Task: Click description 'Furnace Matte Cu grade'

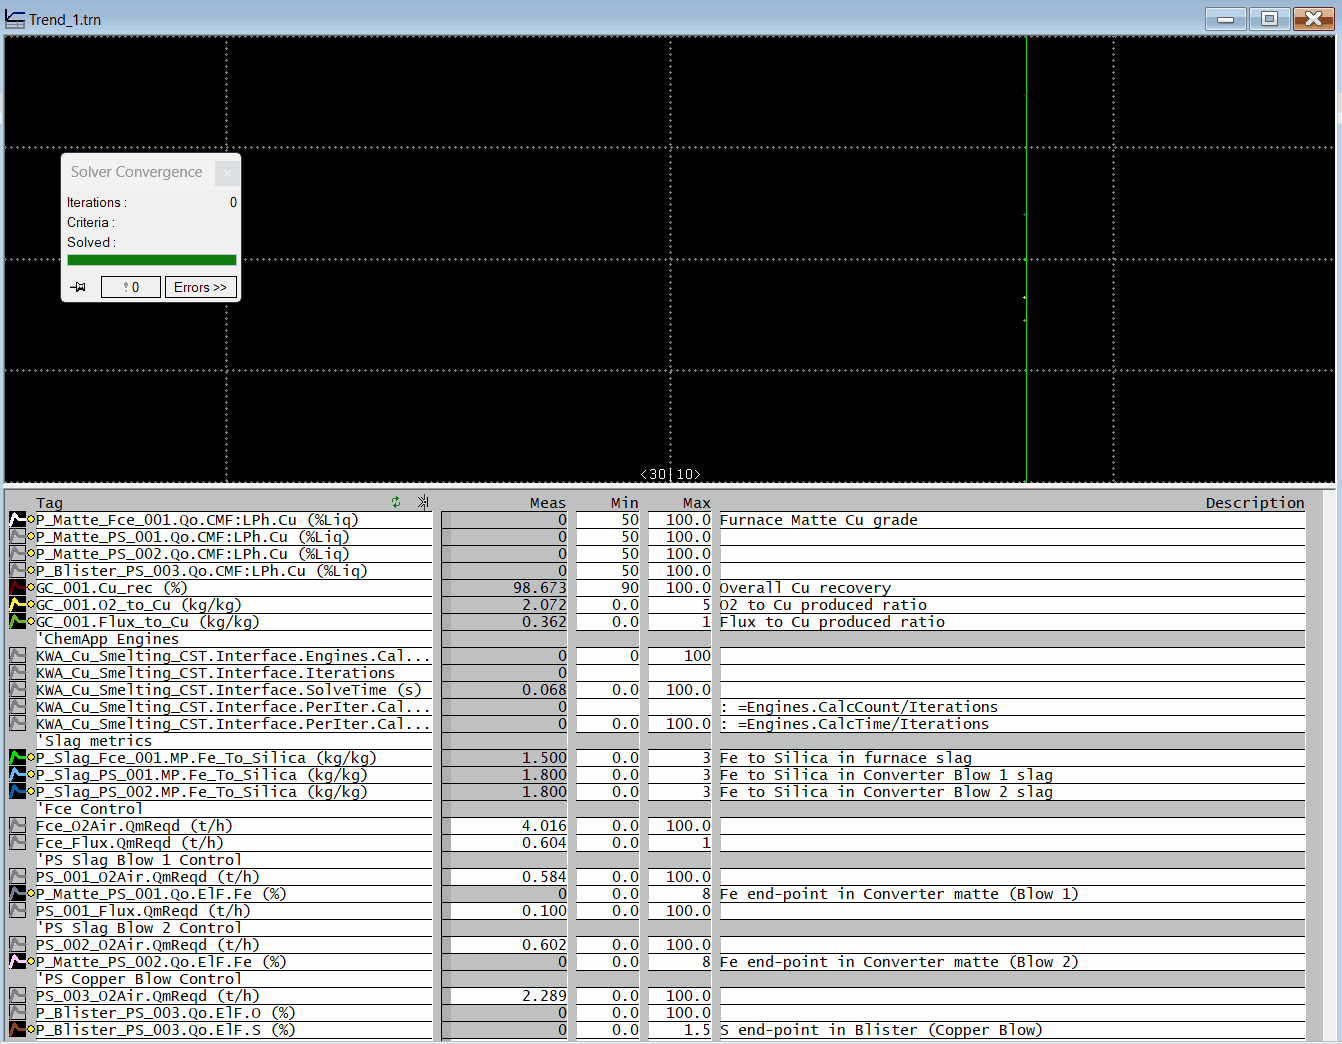Action: click(818, 520)
